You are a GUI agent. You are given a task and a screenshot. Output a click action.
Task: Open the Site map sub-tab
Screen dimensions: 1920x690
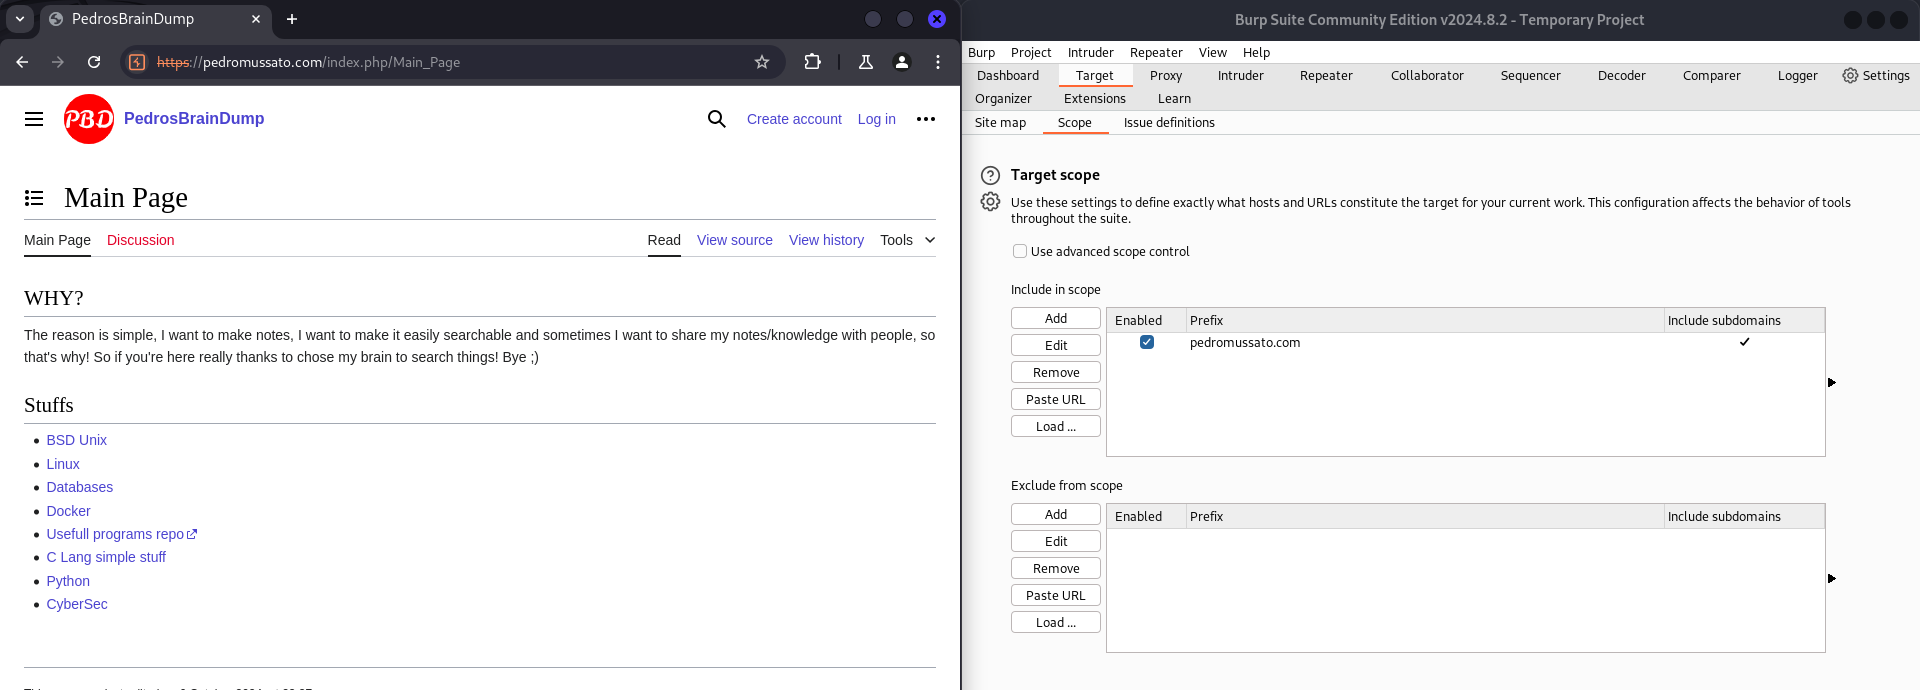[x=1000, y=123]
